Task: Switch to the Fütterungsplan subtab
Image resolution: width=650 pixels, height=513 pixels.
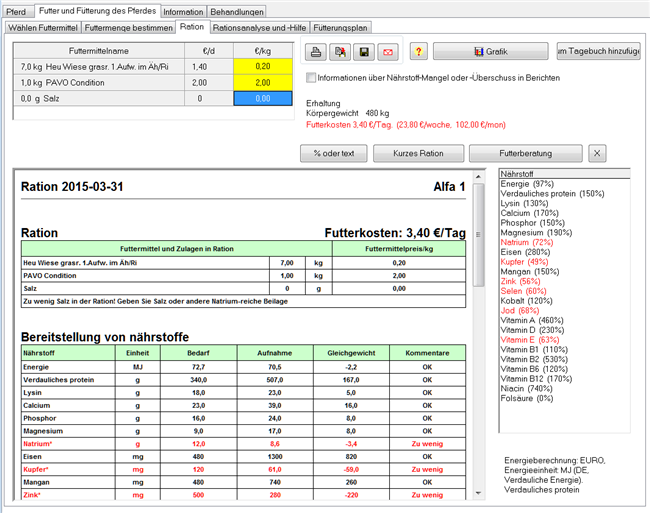Action: 340,28
